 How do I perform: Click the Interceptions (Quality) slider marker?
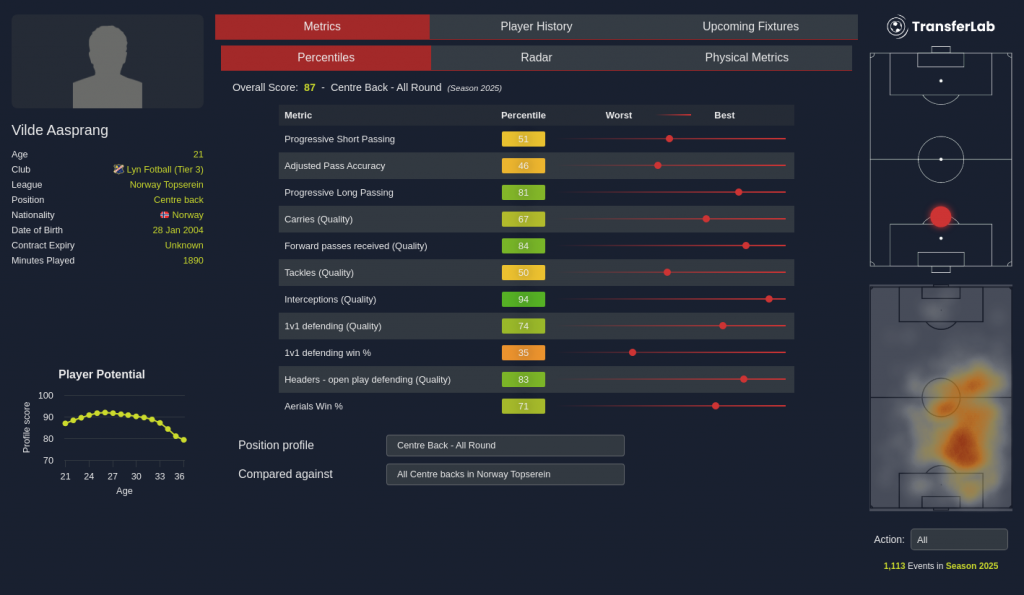pyautogui.click(x=769, y=299)
